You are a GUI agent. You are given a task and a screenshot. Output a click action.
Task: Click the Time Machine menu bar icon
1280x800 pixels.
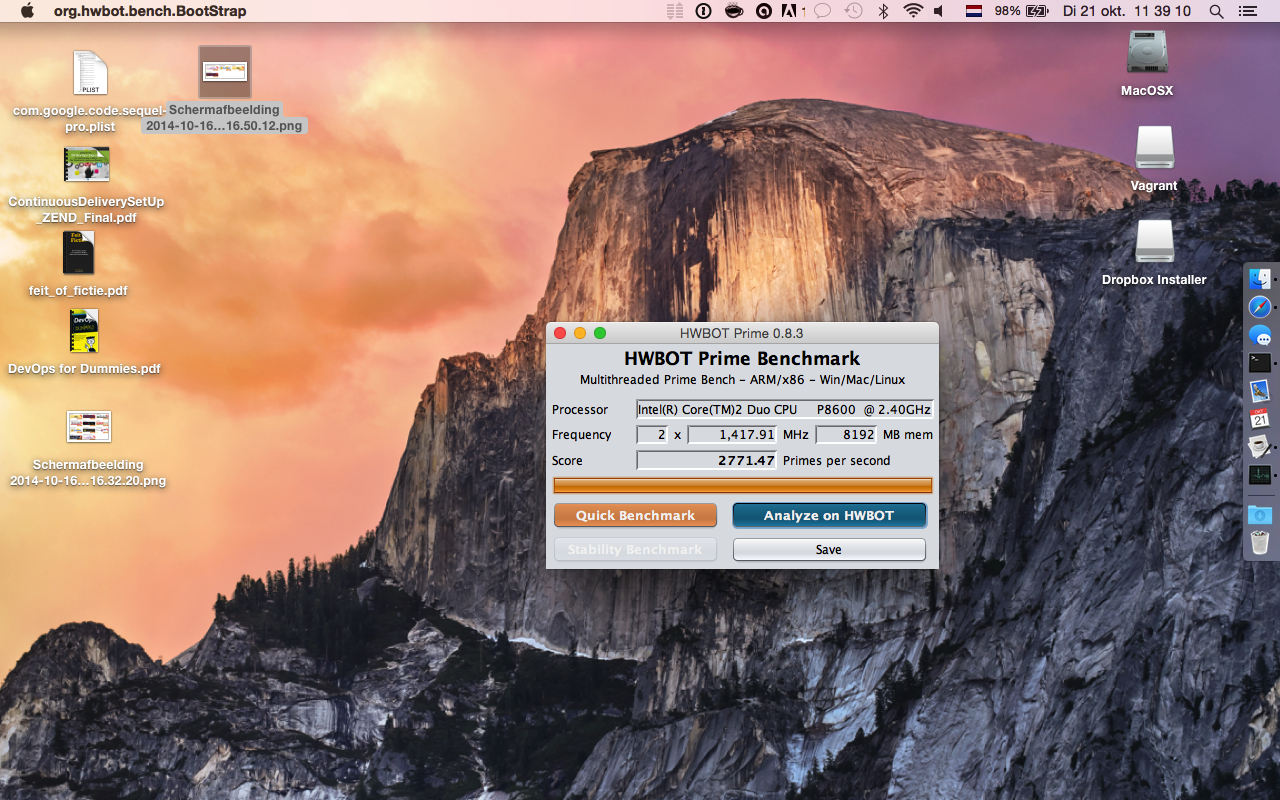point(853,11)
